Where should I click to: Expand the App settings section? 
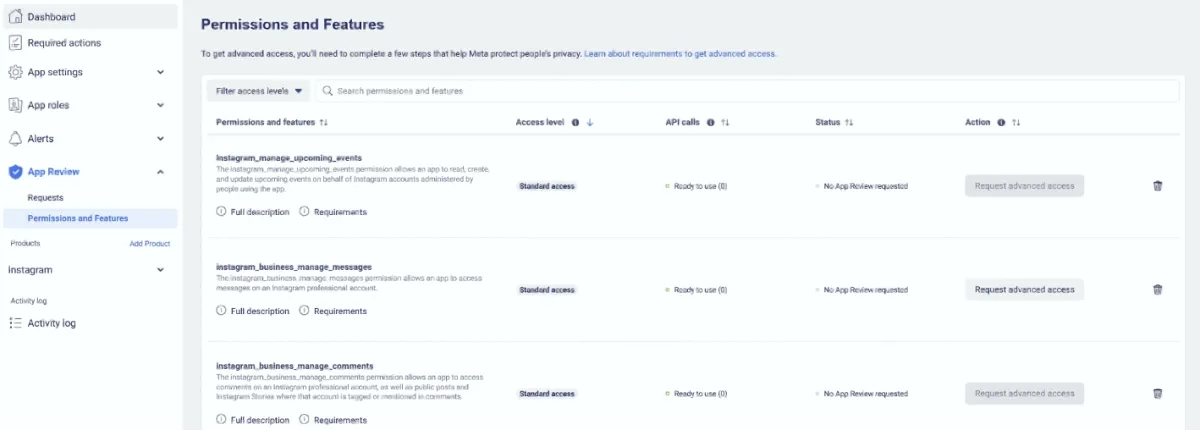pos(91,72)
